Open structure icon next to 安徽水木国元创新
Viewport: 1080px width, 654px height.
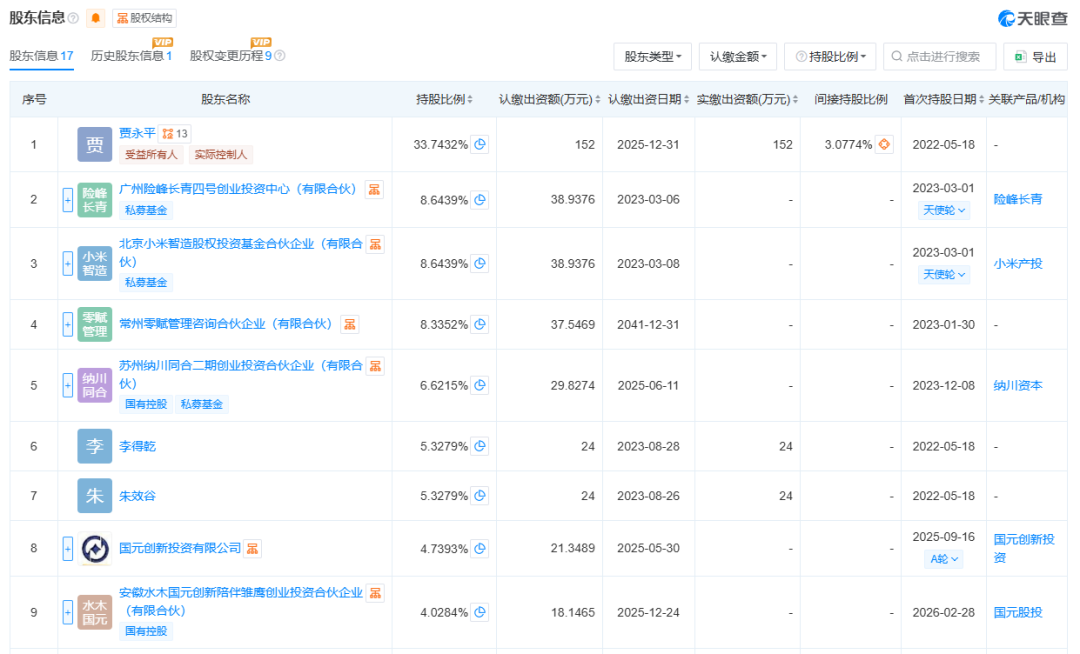point(375,593)
